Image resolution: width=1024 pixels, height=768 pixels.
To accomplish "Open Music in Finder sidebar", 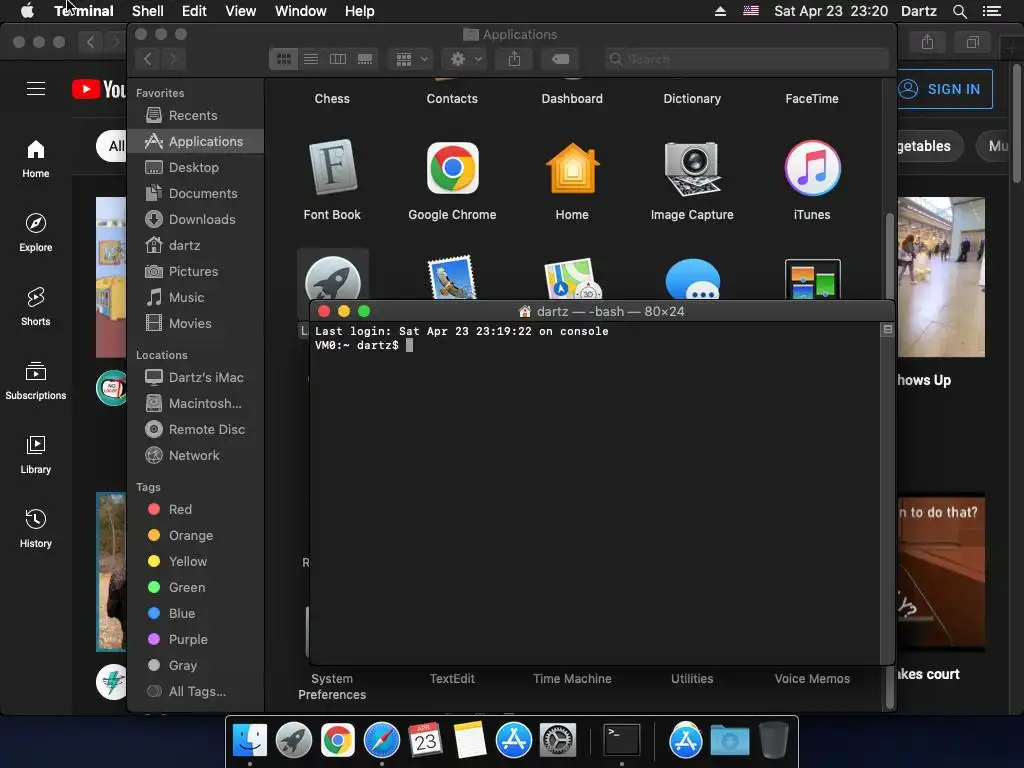I will click(195, 298).
